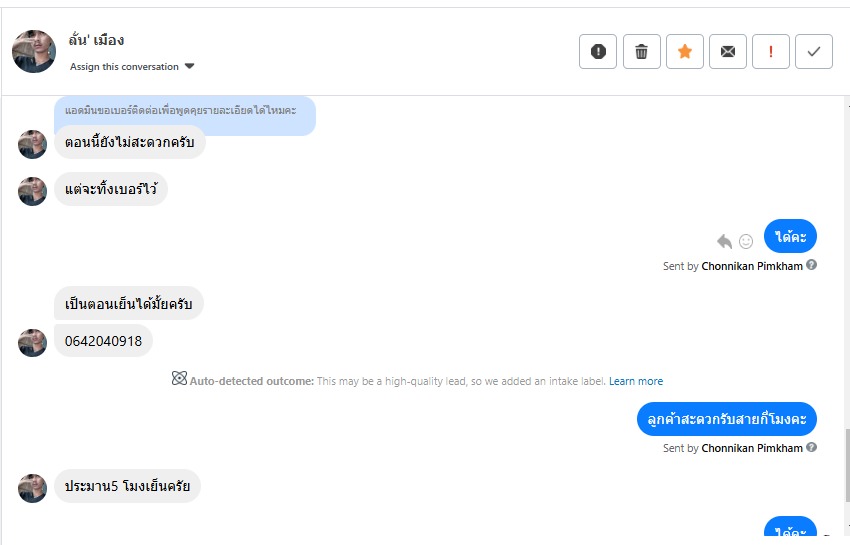Toggle the orange star follow-up flag
The height and width of the screenshot is (545, 850).
pos(685,52)
